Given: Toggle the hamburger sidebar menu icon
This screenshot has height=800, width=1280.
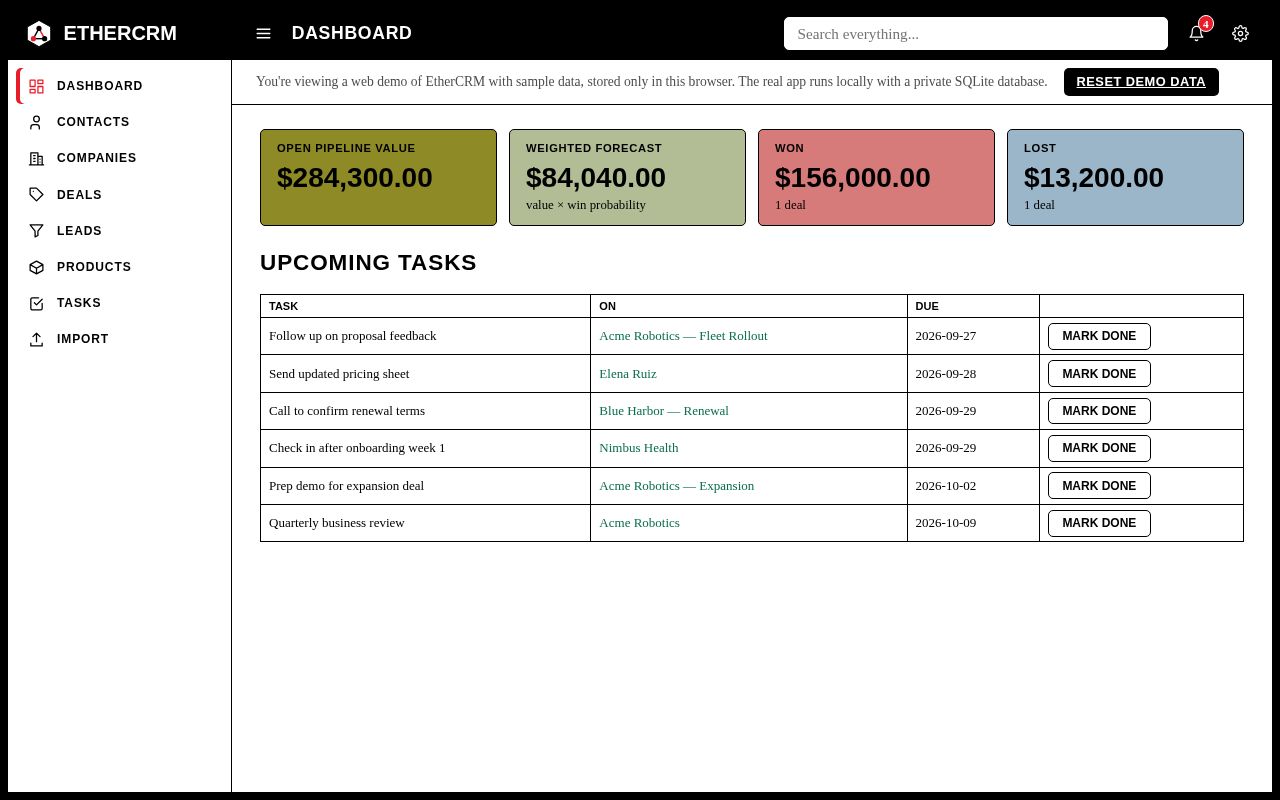Looking at the screenshot, I should (264, 33).
